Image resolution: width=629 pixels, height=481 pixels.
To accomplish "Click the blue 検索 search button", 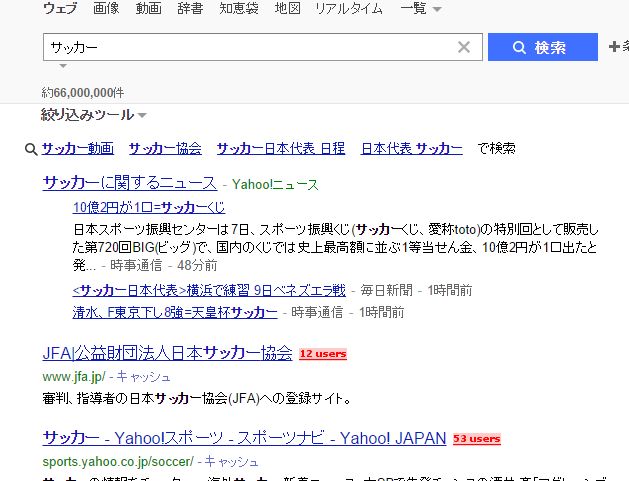I will (542, 47).
